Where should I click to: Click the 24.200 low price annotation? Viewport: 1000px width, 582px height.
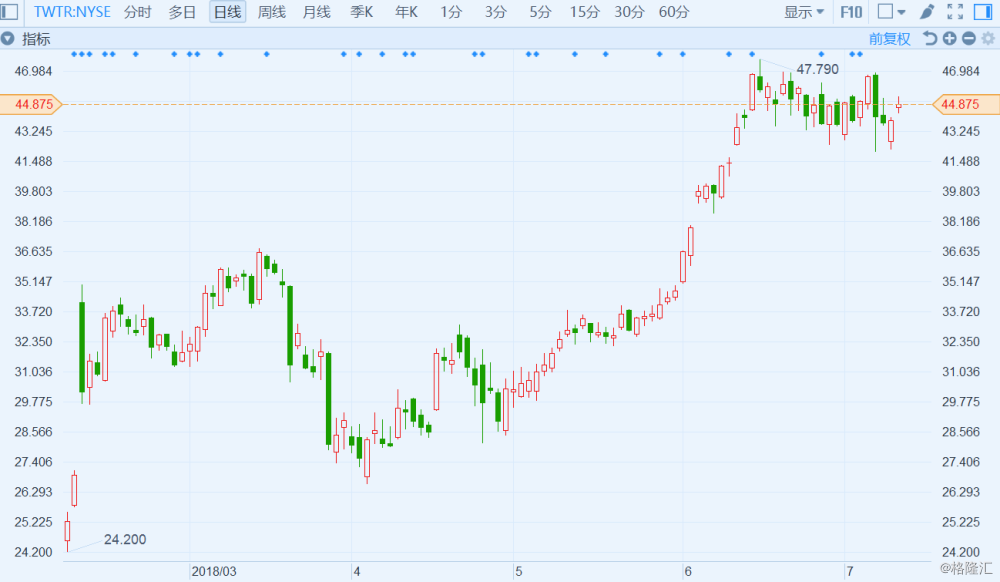tap(125, 539)
